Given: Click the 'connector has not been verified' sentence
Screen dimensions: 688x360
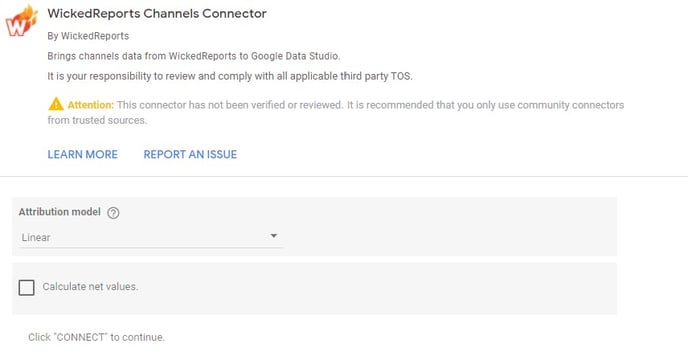Looking at the screenshot, I should tap(229, 105).
